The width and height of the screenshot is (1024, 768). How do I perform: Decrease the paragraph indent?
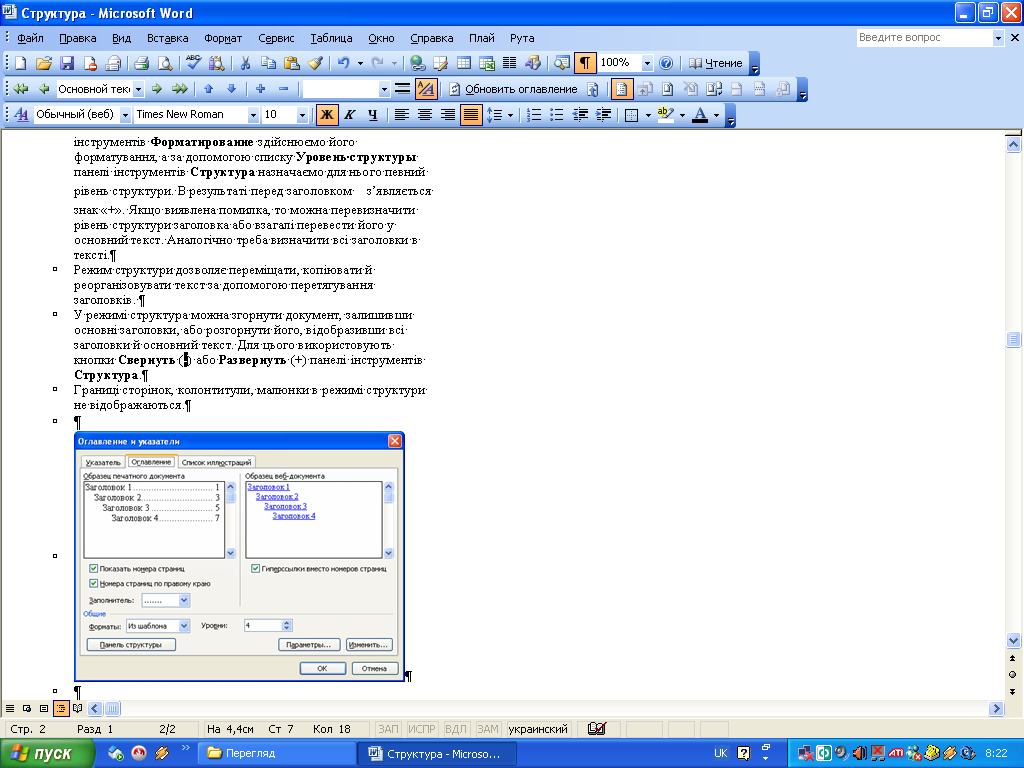coord(580,115)
